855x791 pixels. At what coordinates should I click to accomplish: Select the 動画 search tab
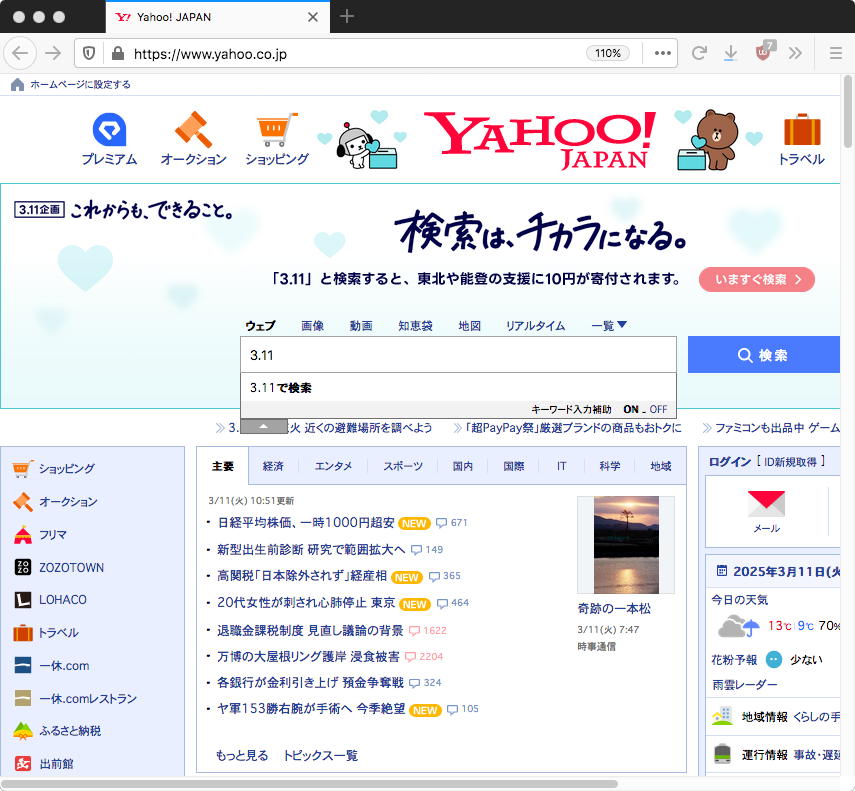[361, 325]
